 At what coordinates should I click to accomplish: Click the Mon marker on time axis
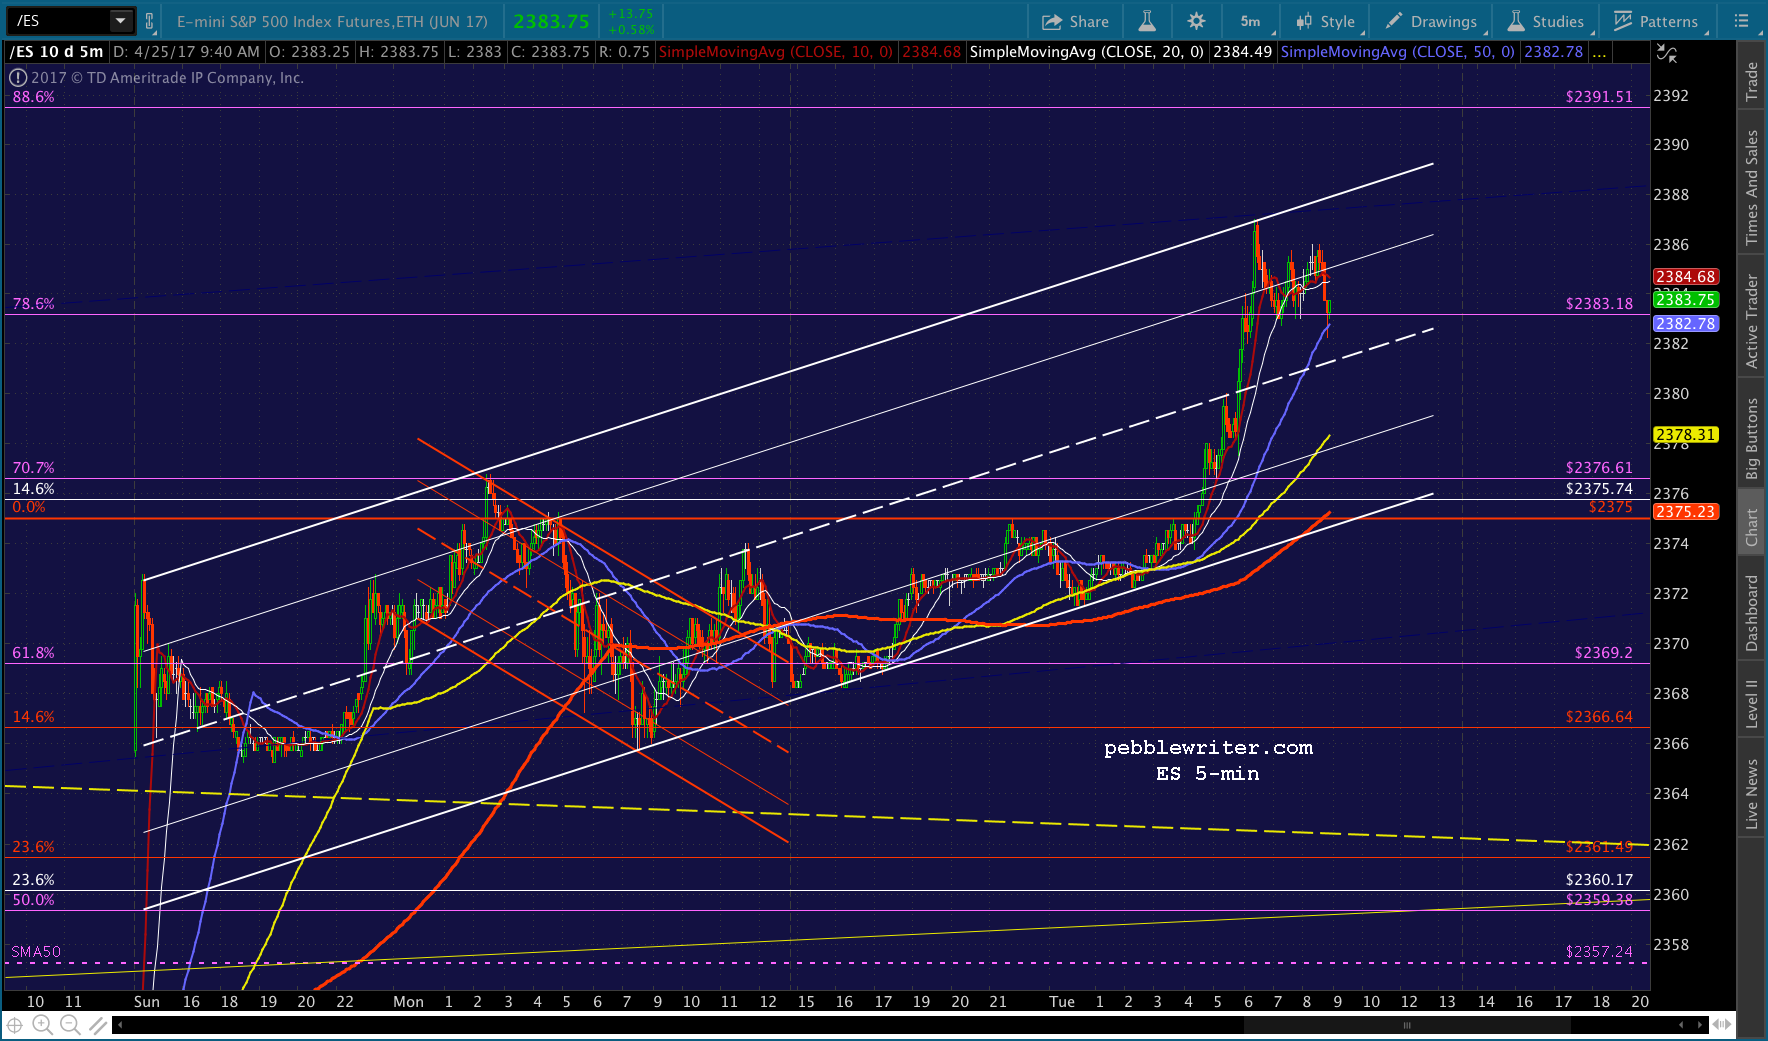click(408, 1002)
